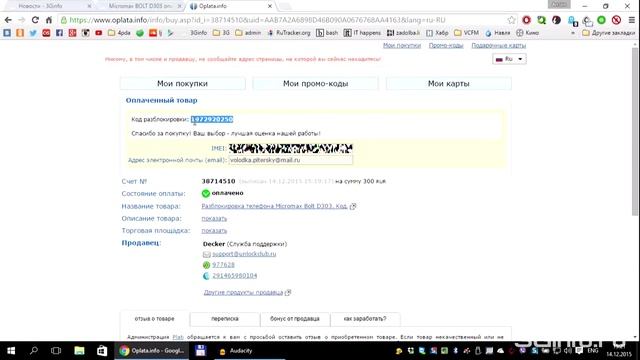Screen dimensions: 640x360
Task: Open the red blocked-sign extension icon
Action: [x=616, y=20]
